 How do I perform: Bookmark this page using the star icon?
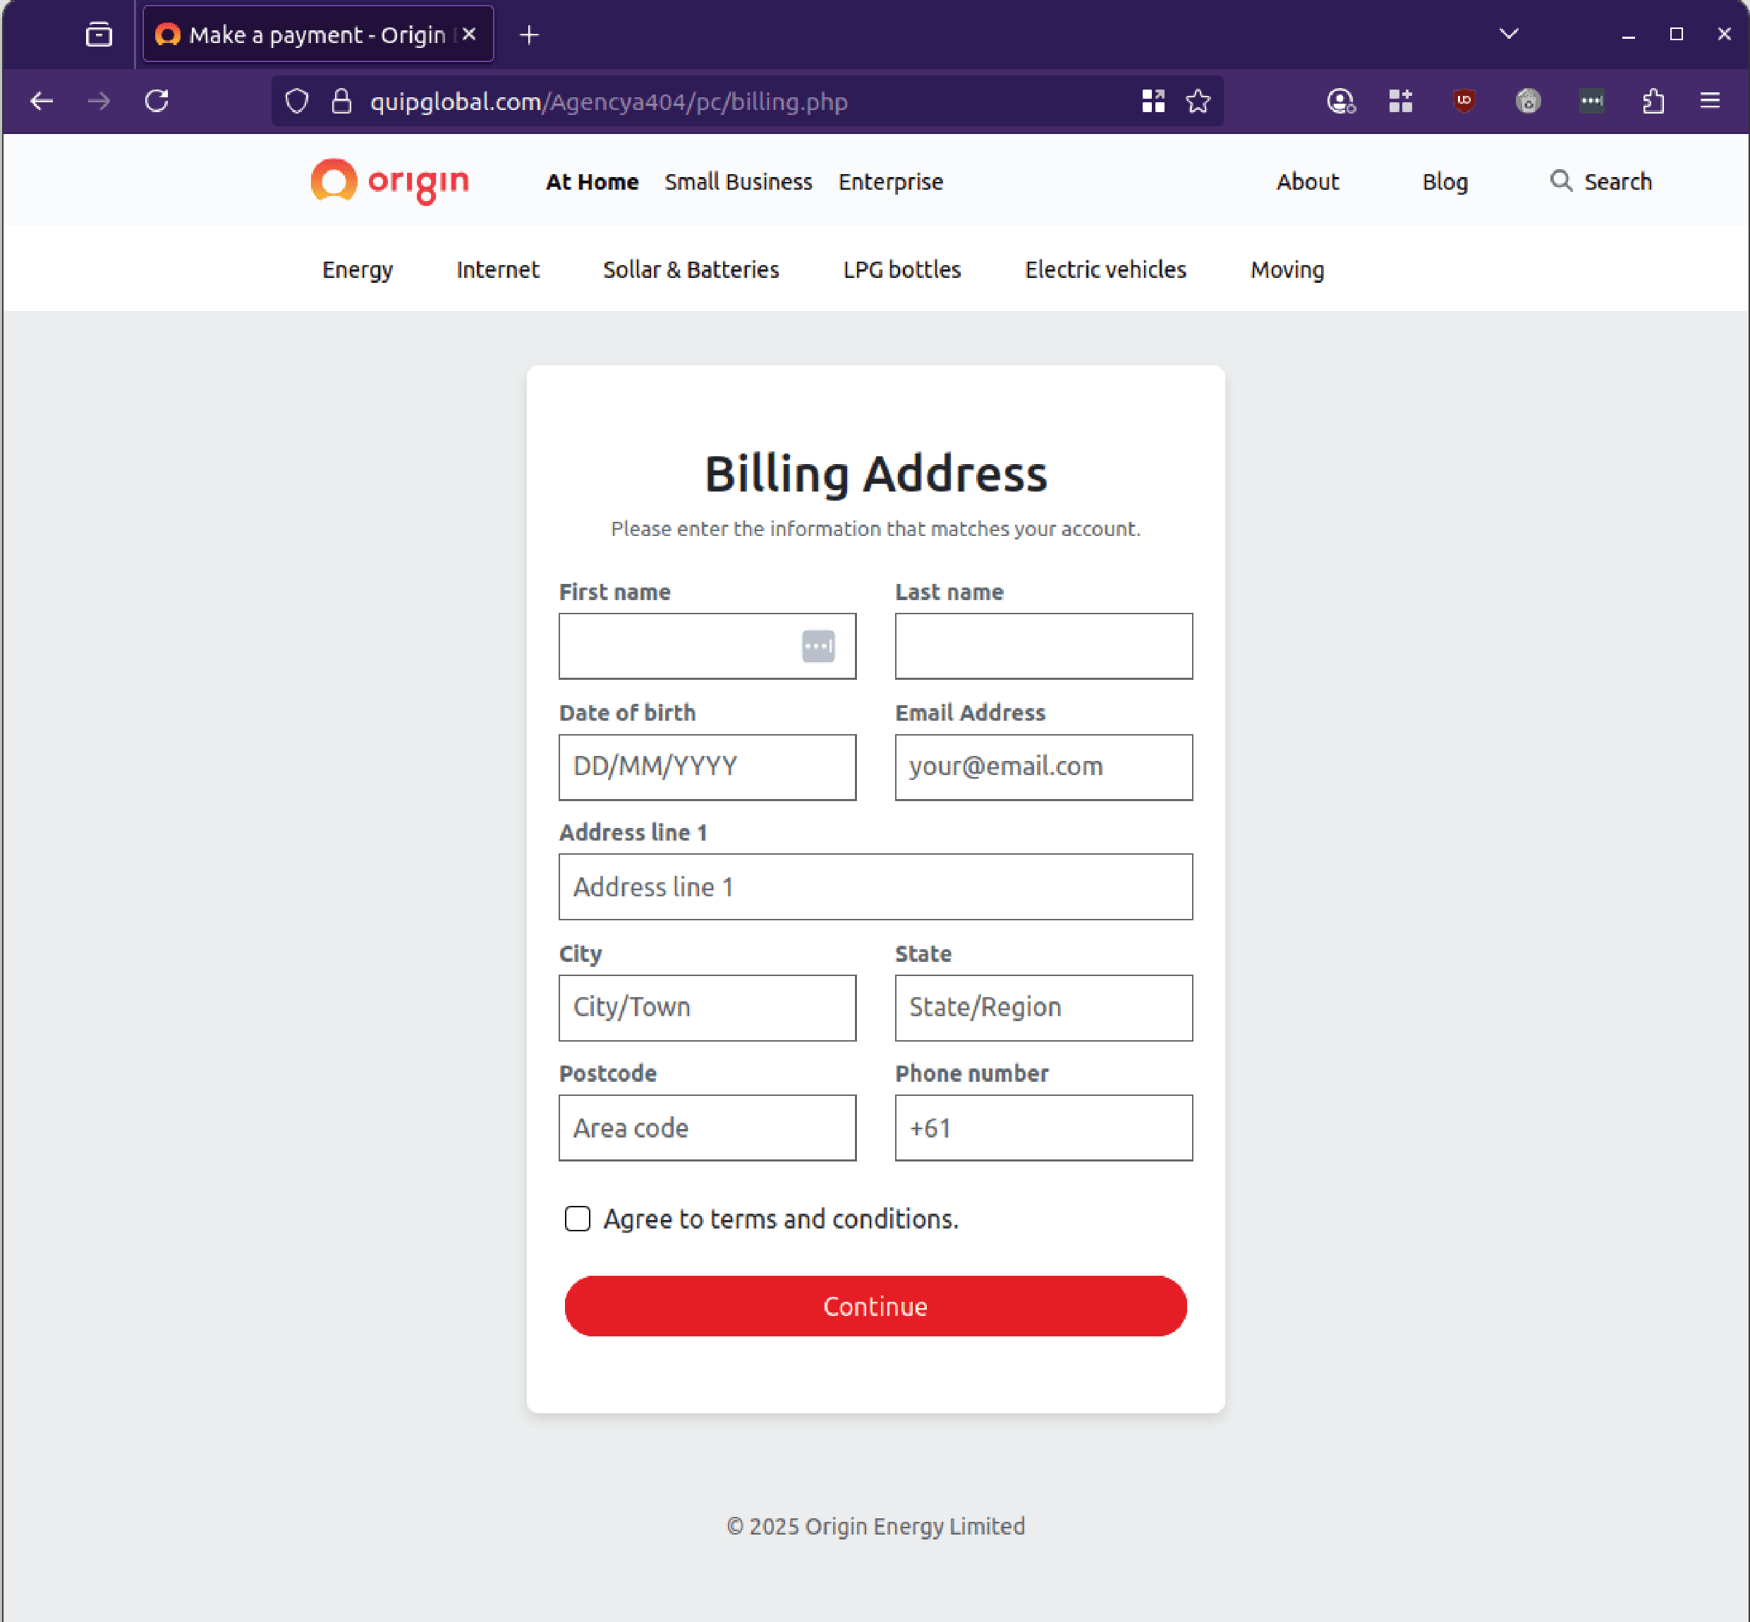pyautogui.click(x=1197, y=101)
